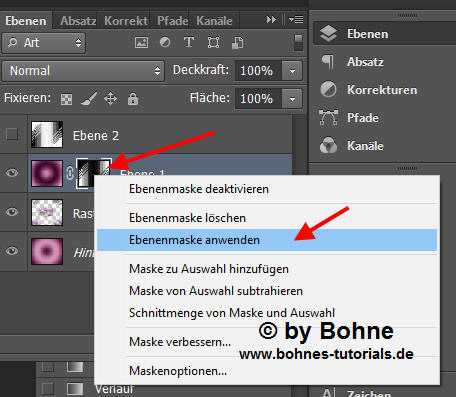
Task: Hide the Ebene 1 layer eye
Action: click(12, 173)
